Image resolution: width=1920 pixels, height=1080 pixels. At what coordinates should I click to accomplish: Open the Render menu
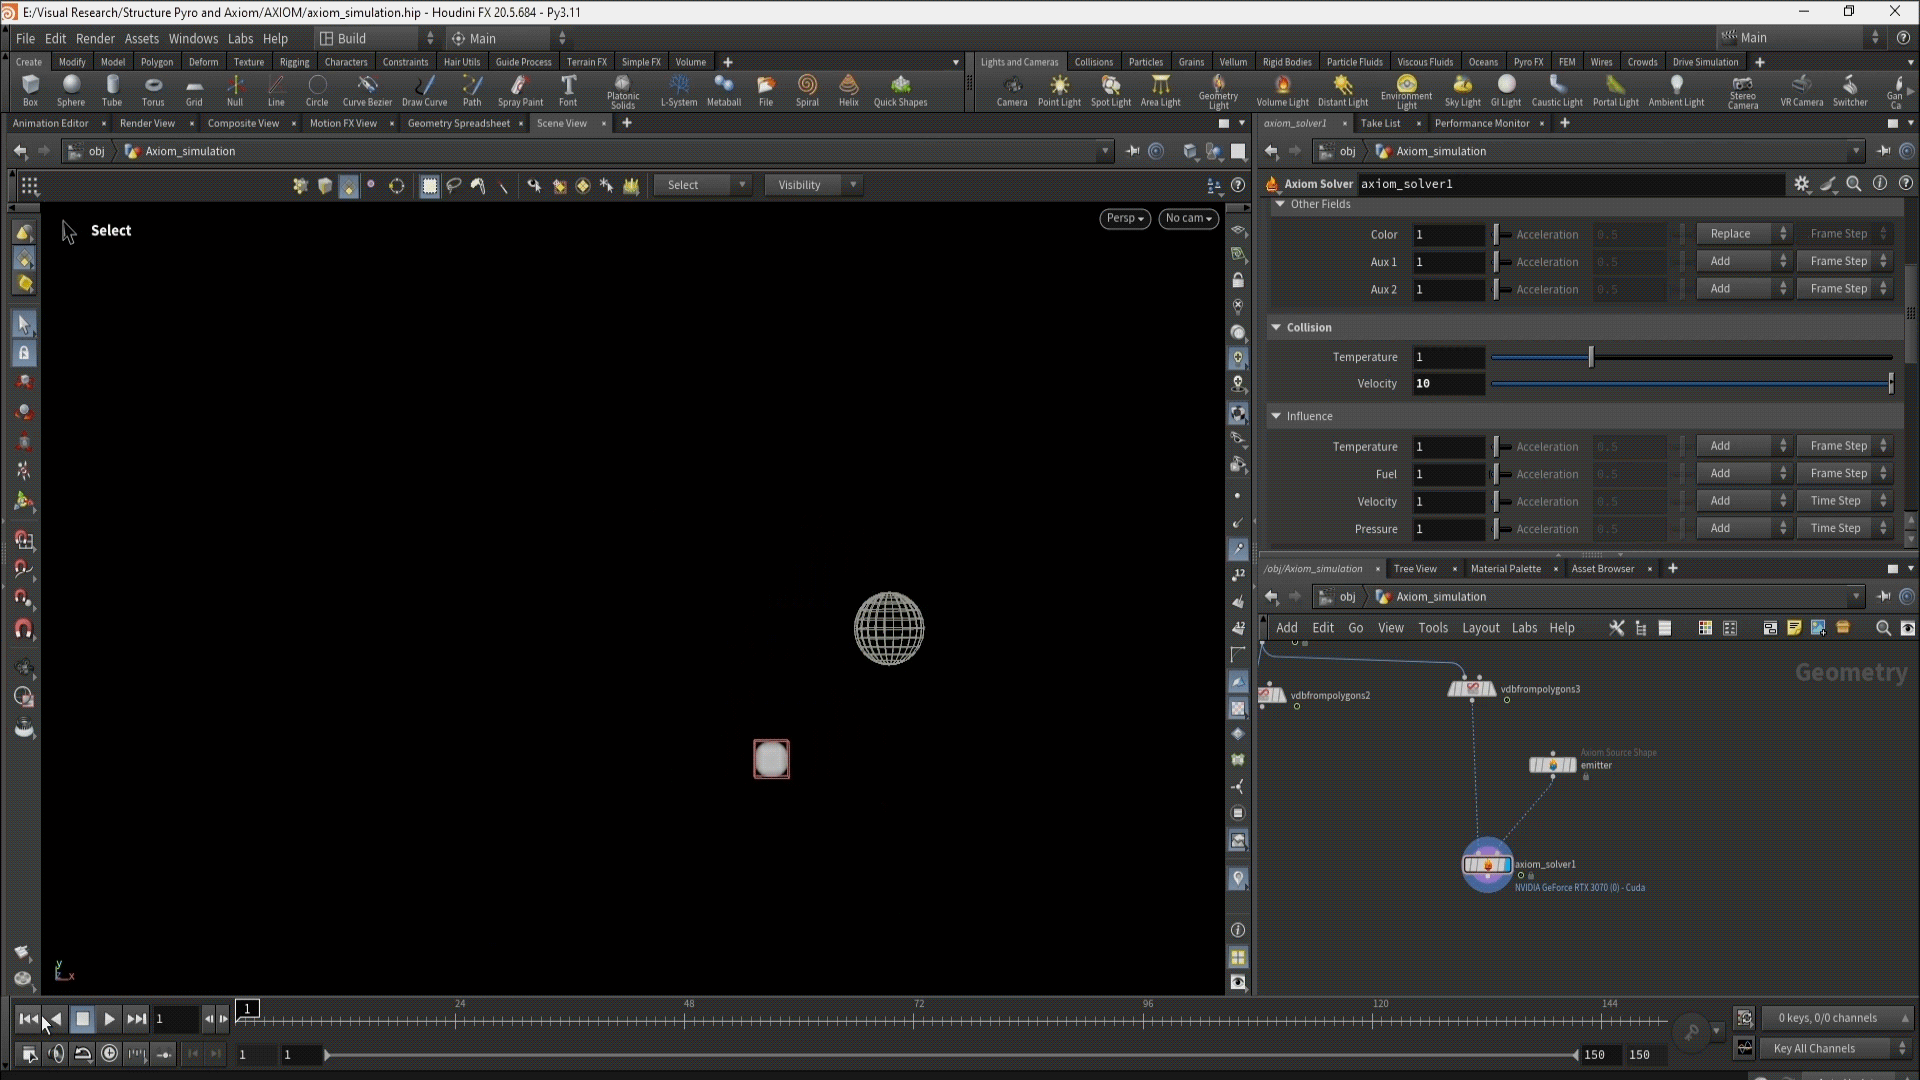click(95, 38)
